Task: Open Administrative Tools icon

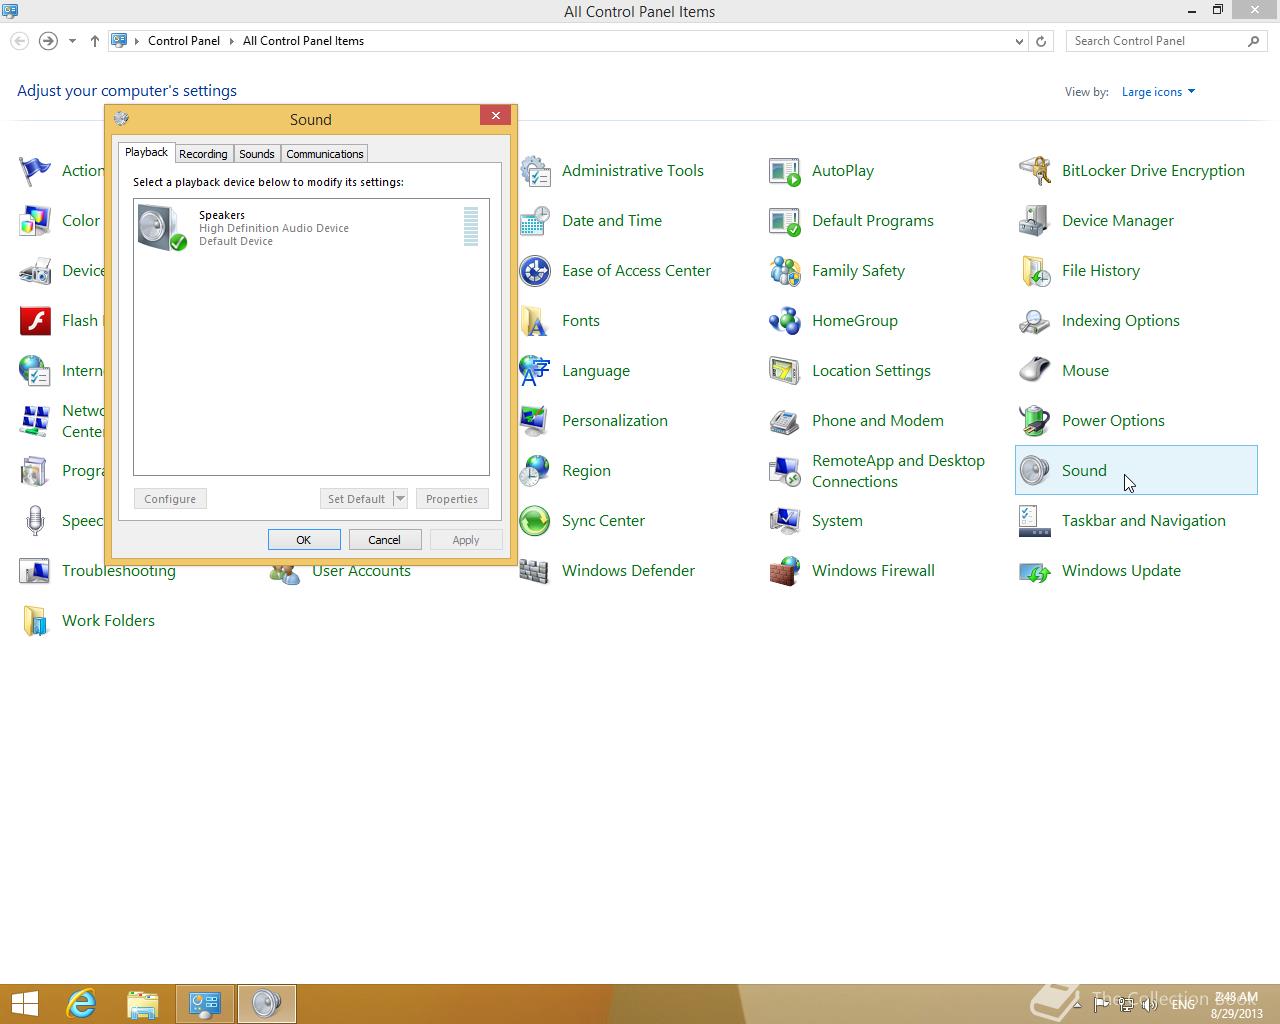Action: coord(535,171)
